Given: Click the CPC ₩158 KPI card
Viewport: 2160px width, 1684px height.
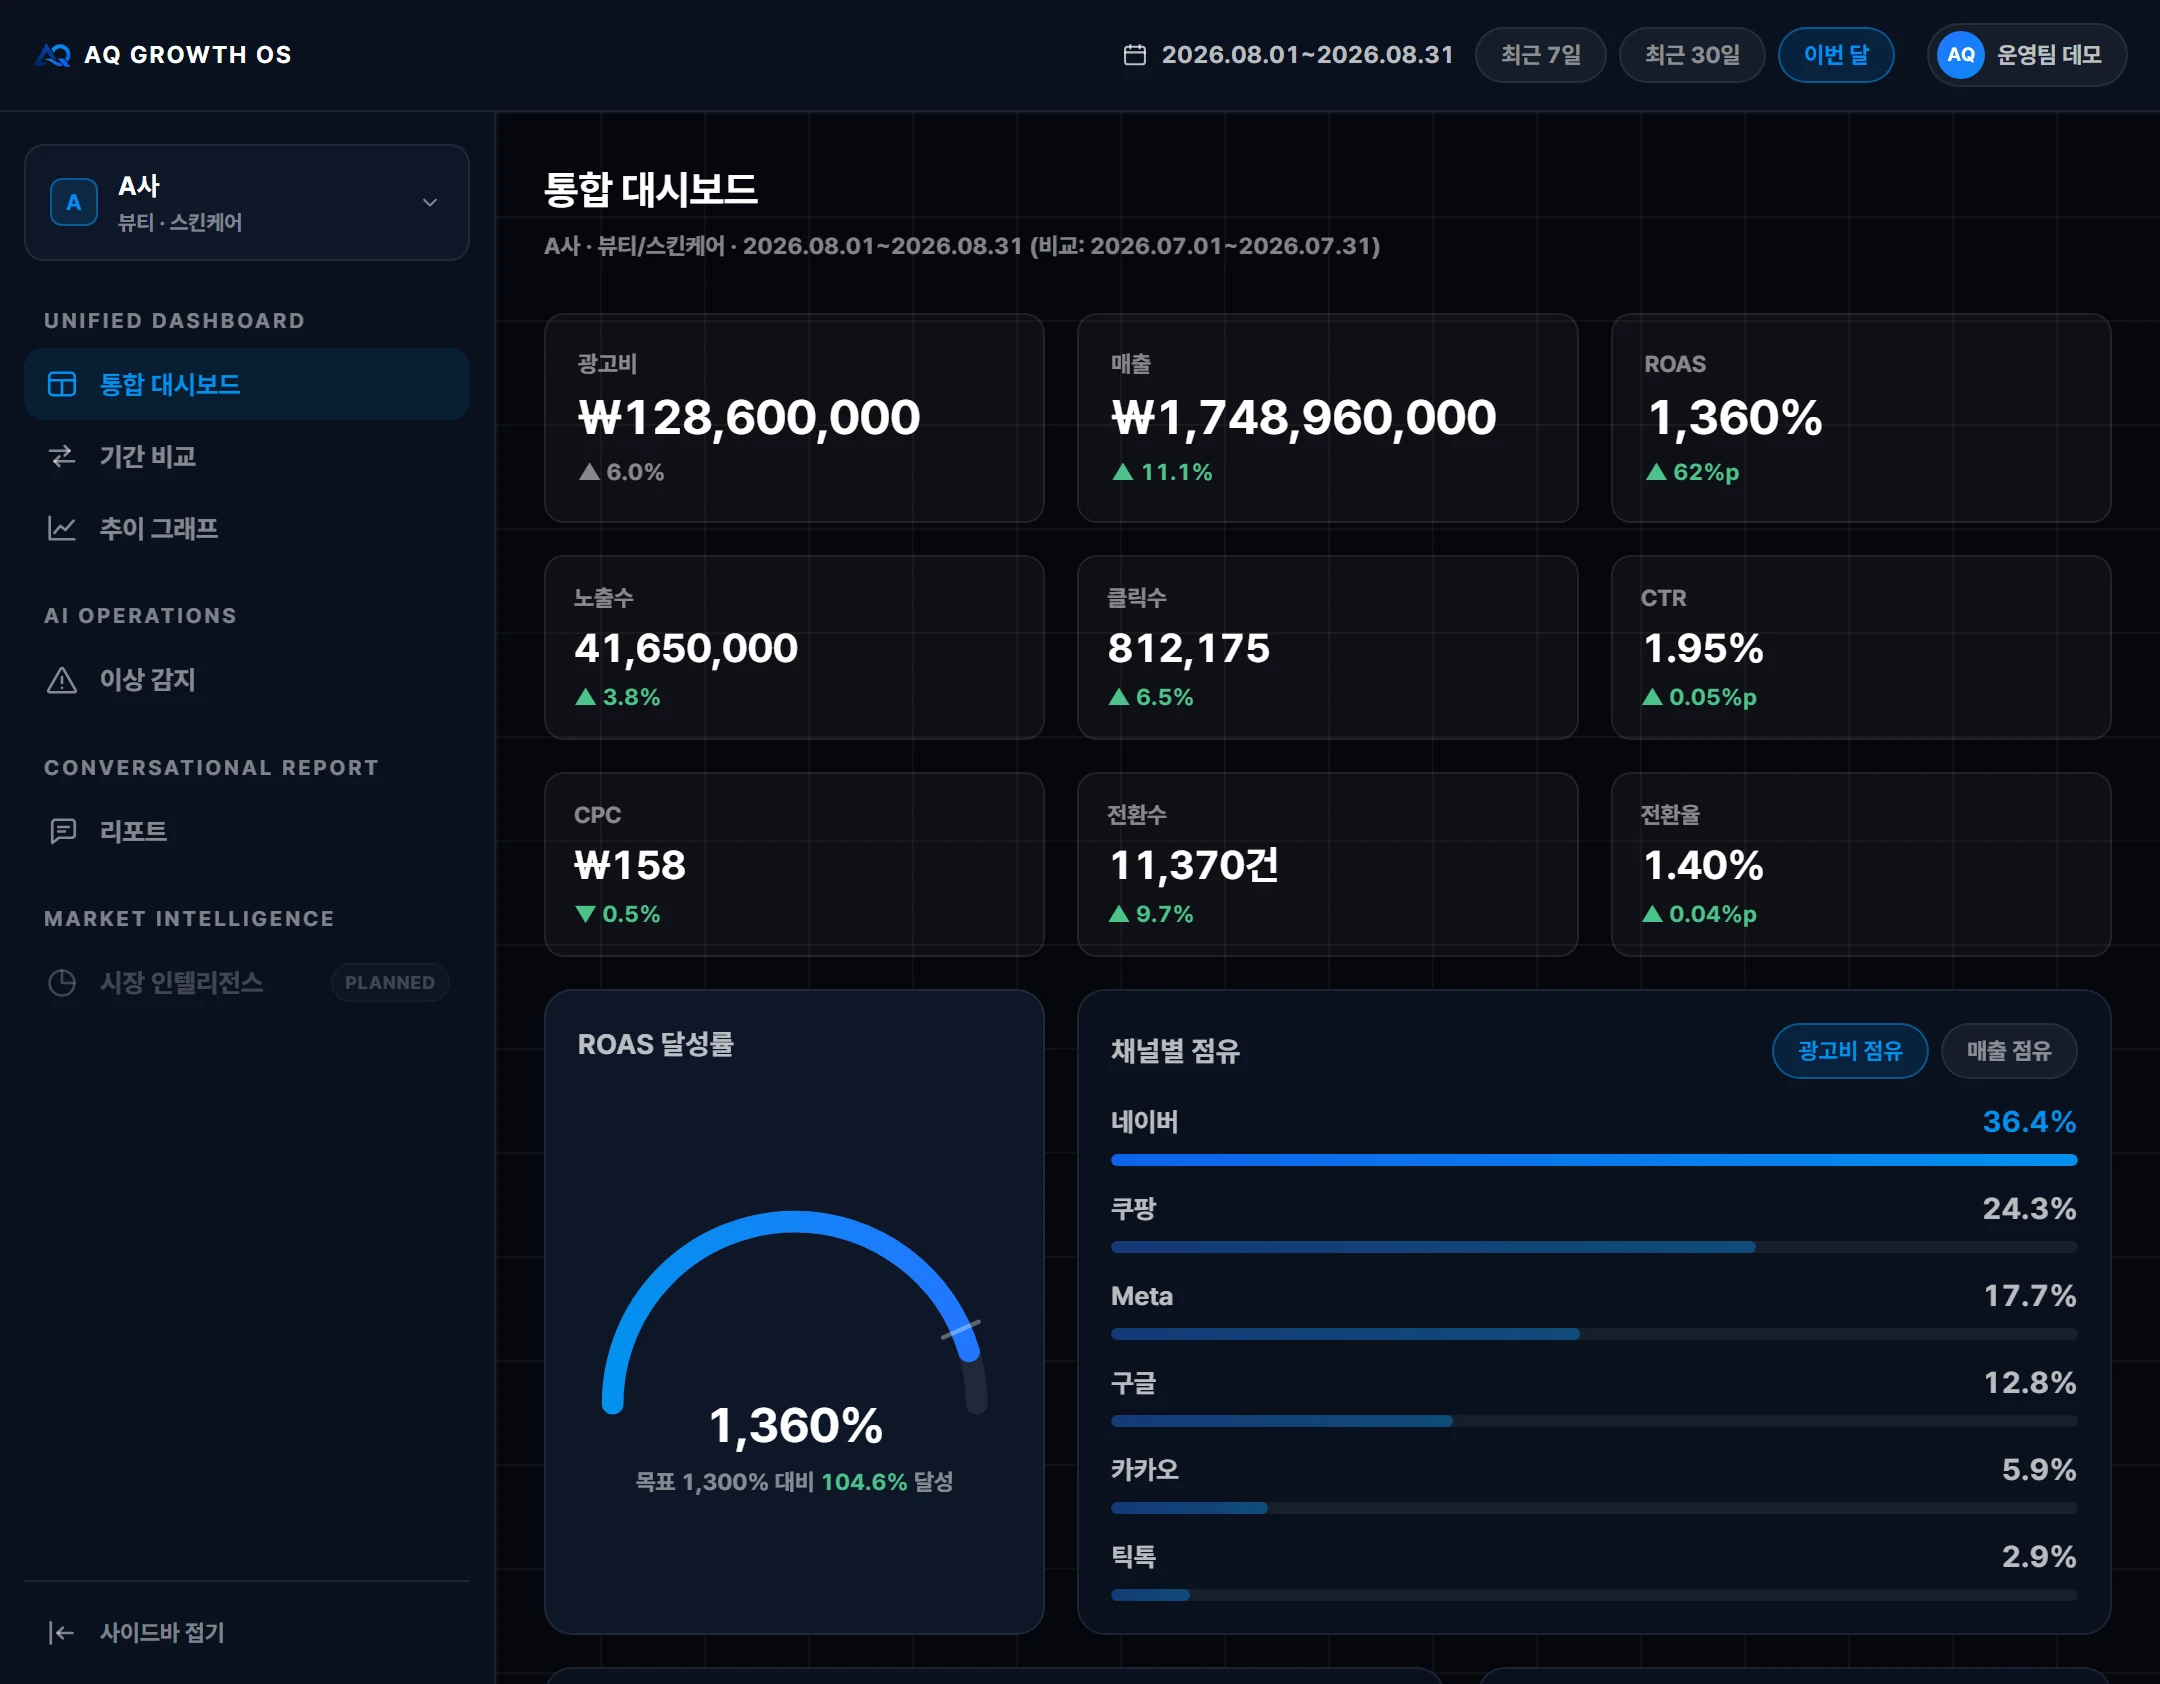Looking at the screenshot, I should point(795,864).
